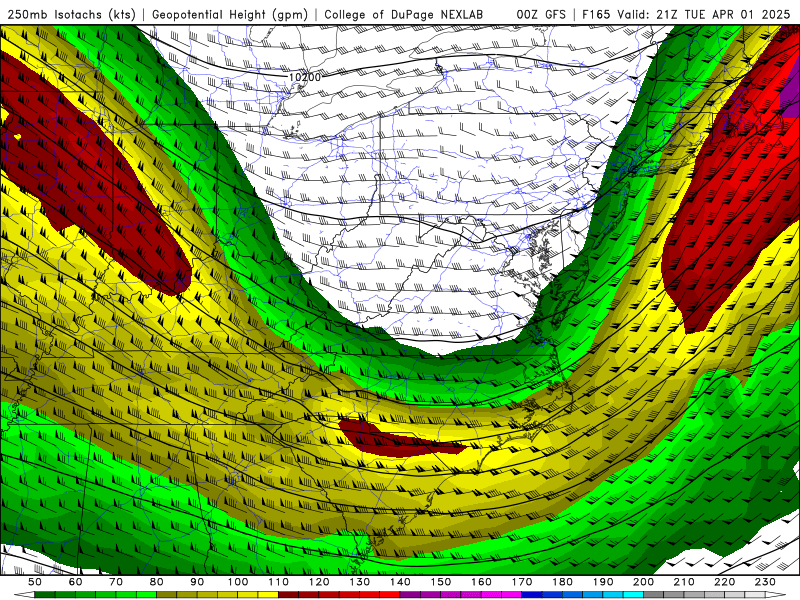The height and width of the screenshot is (600, 800).
Task: Click the "250mb Isotachs (kts)" title text
Action: pyautogui.click(x=72, y=15)
